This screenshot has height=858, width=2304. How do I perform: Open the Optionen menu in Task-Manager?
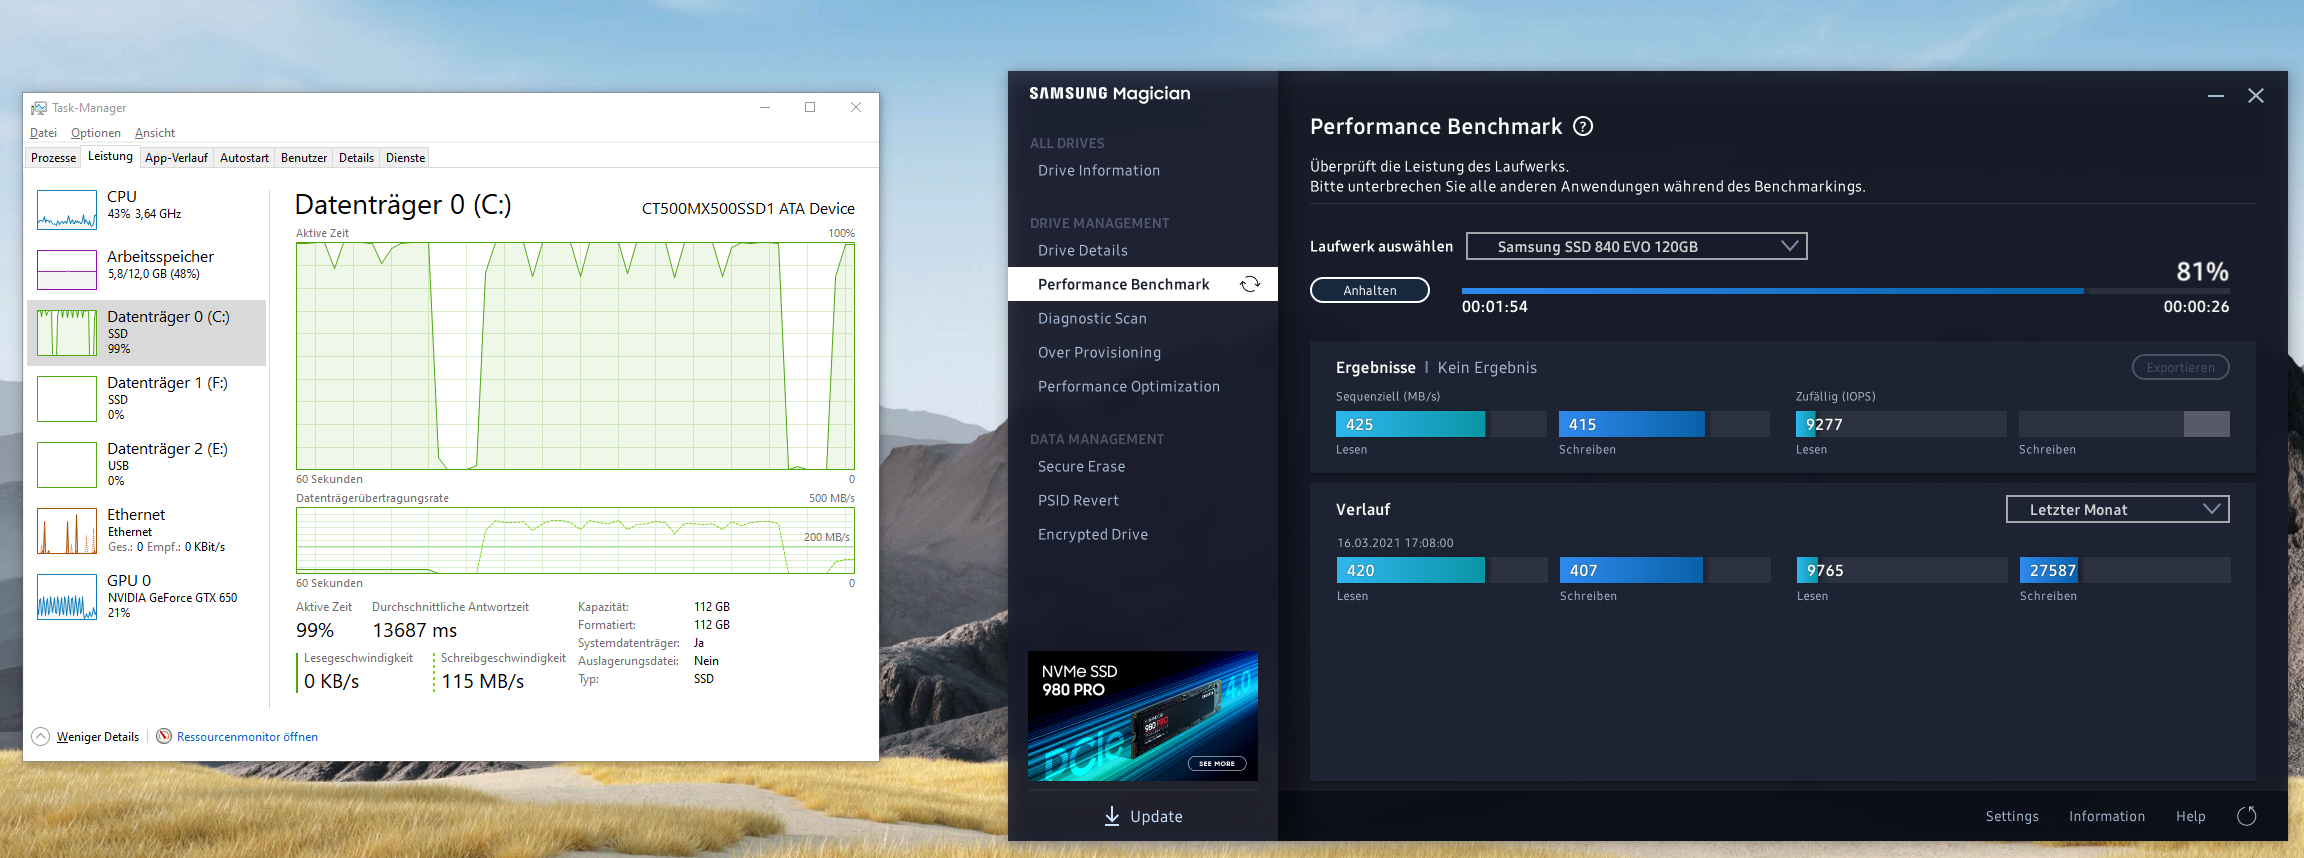pyautogui.click(x=96, y=133)
